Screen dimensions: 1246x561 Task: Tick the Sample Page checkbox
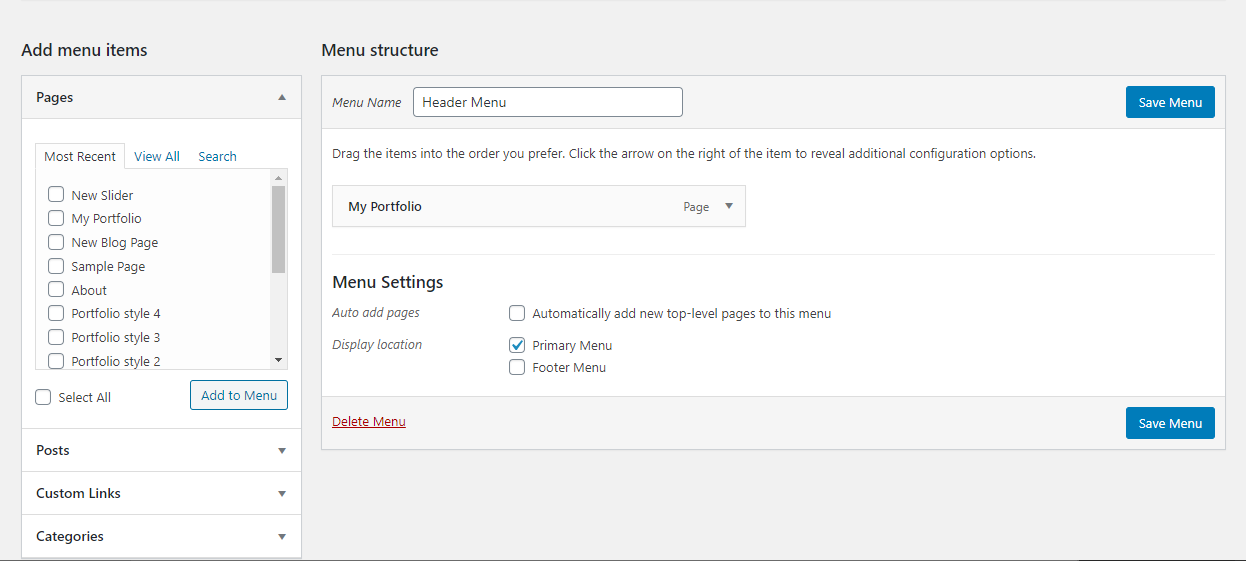[56, 266]
